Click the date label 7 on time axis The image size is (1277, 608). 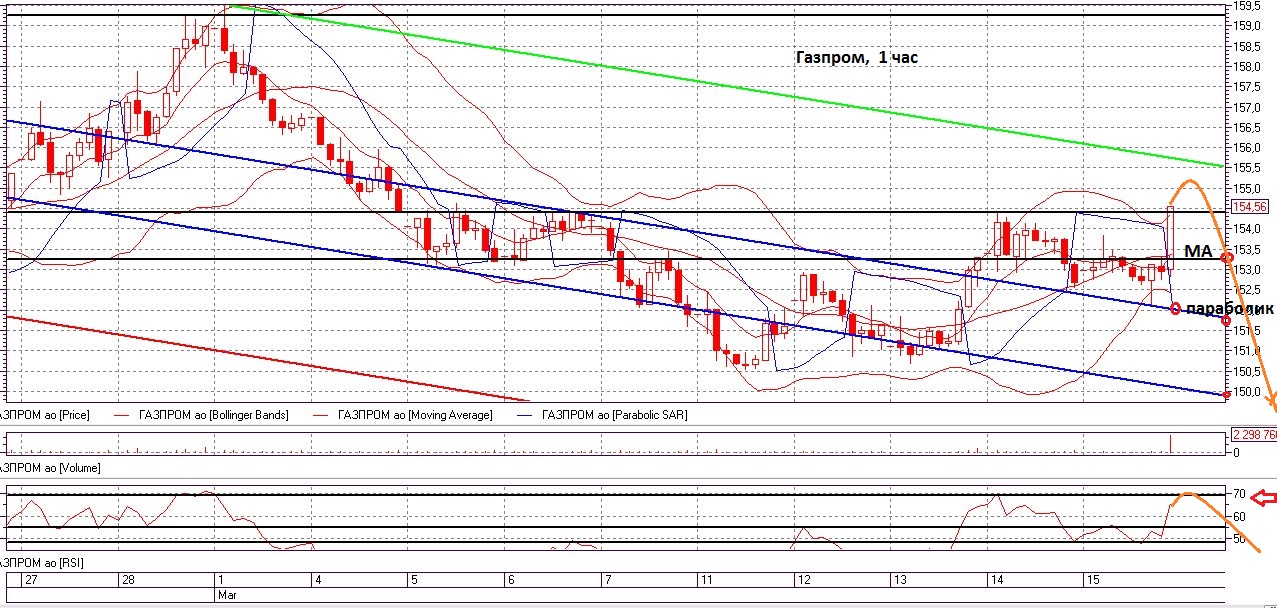(607, 580)
